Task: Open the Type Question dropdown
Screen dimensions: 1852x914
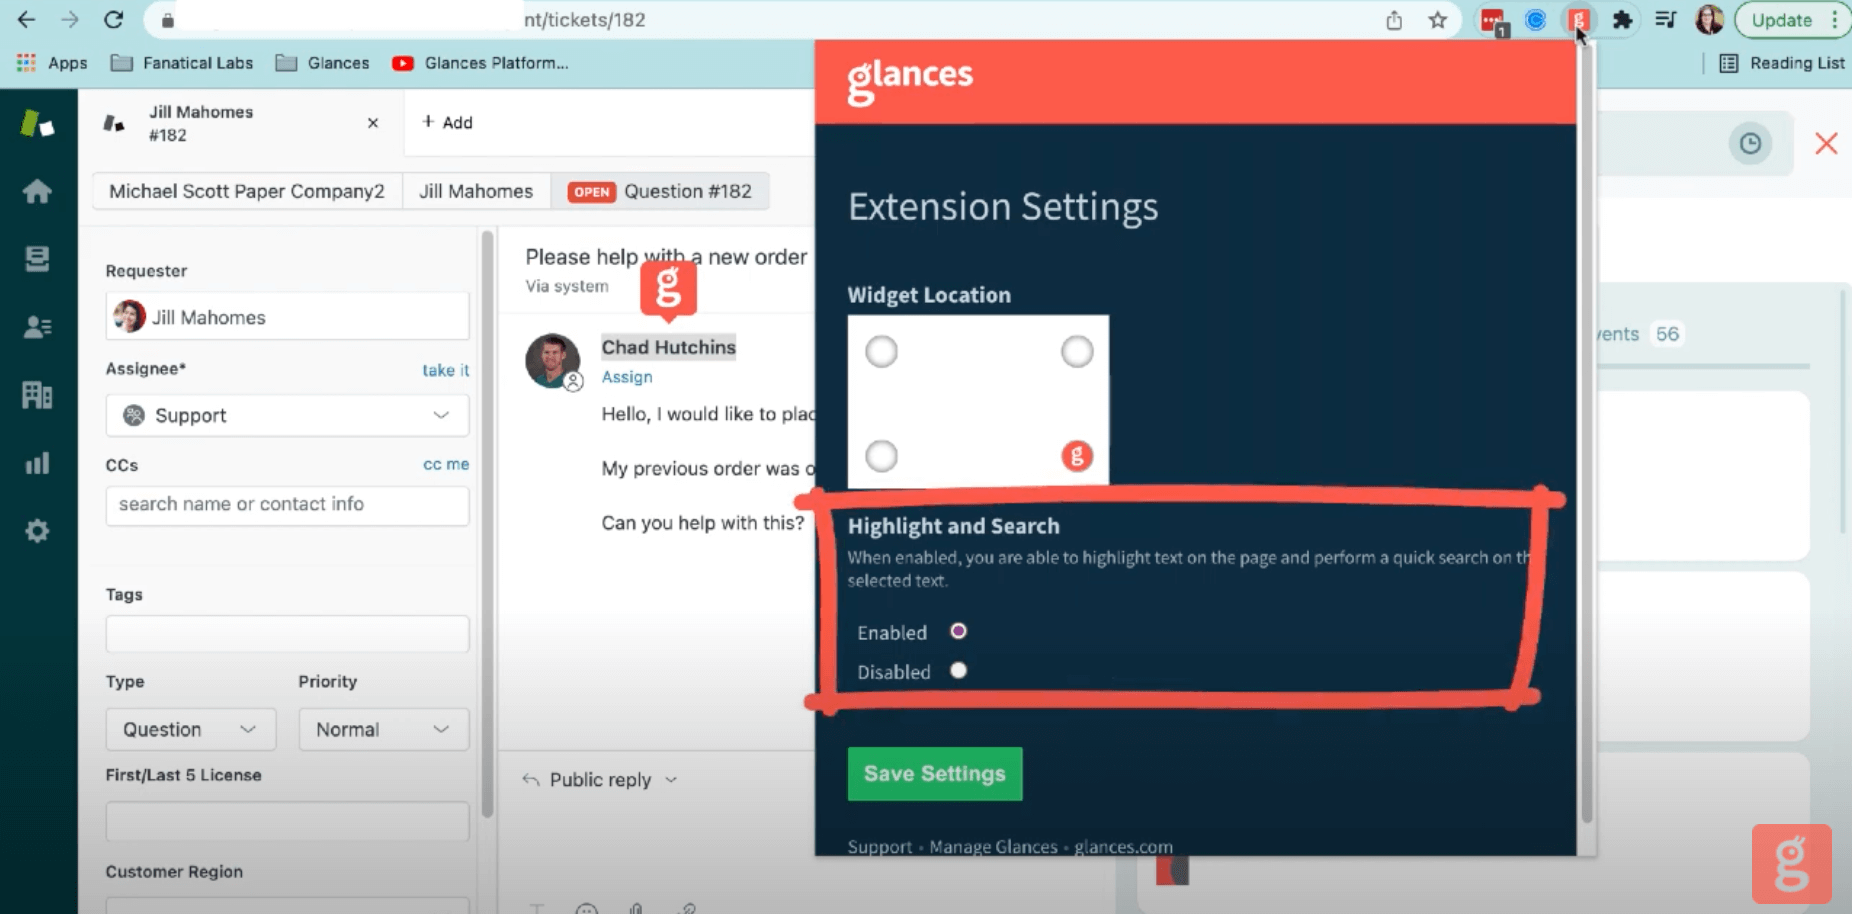Action: (x=189, y=730)
